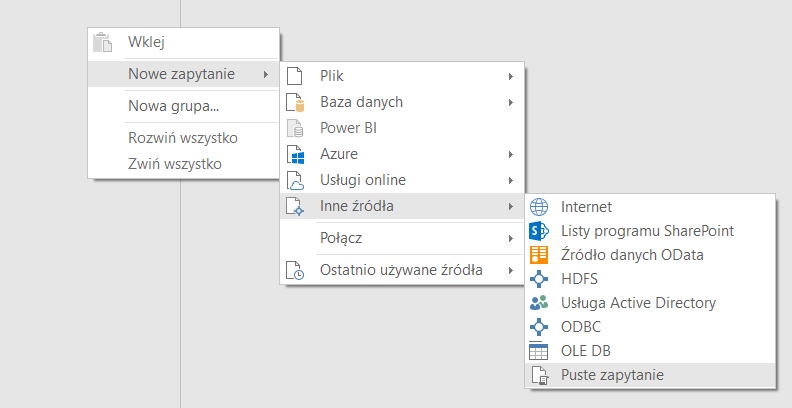792x408 pixels.
Task: Click the Active Directory users icon
Action: 539,303
